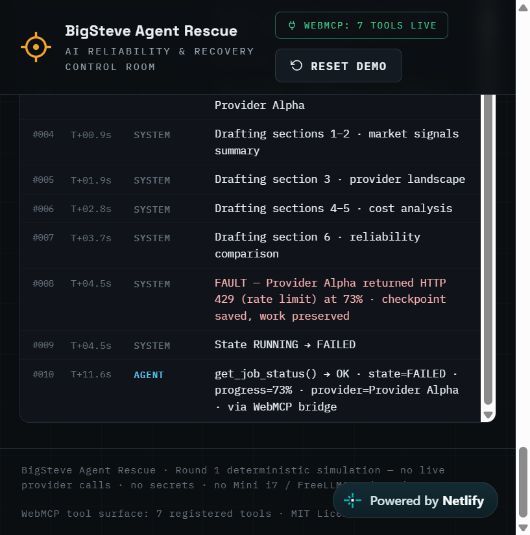Viewport: 530px width, 535px height.
Task: Click the BigSteve Agent Rescue title
Action: tap(151, 31)
